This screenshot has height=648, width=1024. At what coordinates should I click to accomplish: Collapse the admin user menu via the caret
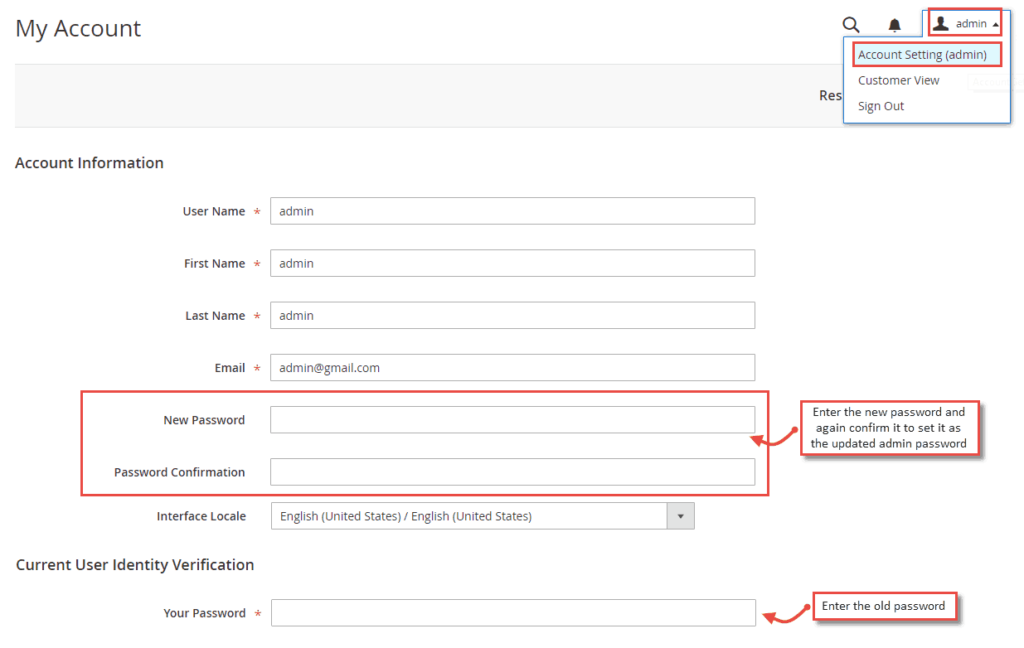pyautogui.click(x=996, y=23)
